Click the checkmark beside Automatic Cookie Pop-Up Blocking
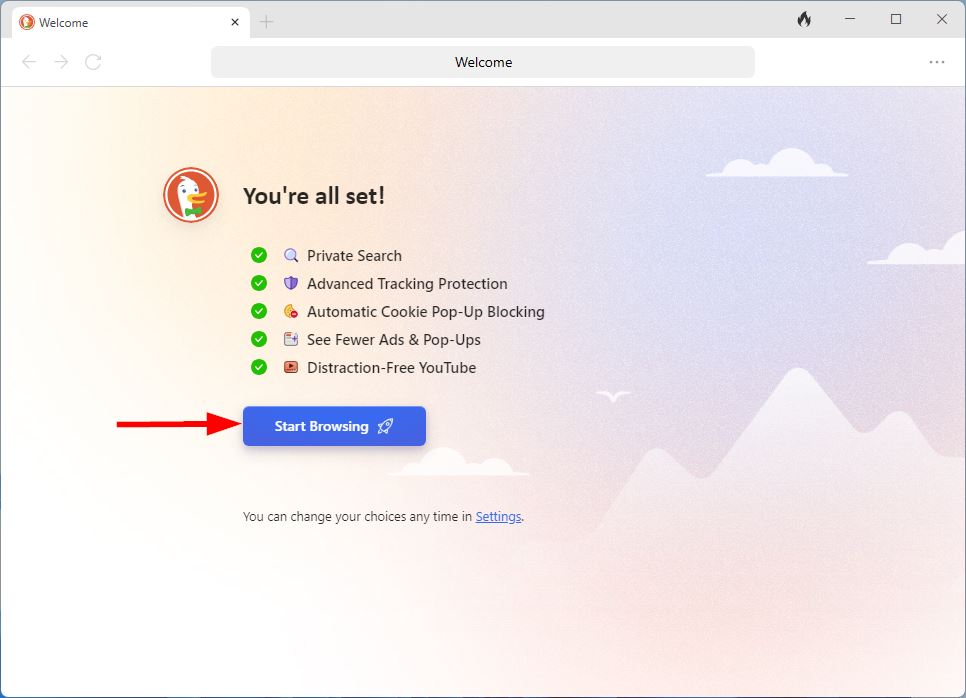The height and width of the screenshot is (698, 966). 259,311
